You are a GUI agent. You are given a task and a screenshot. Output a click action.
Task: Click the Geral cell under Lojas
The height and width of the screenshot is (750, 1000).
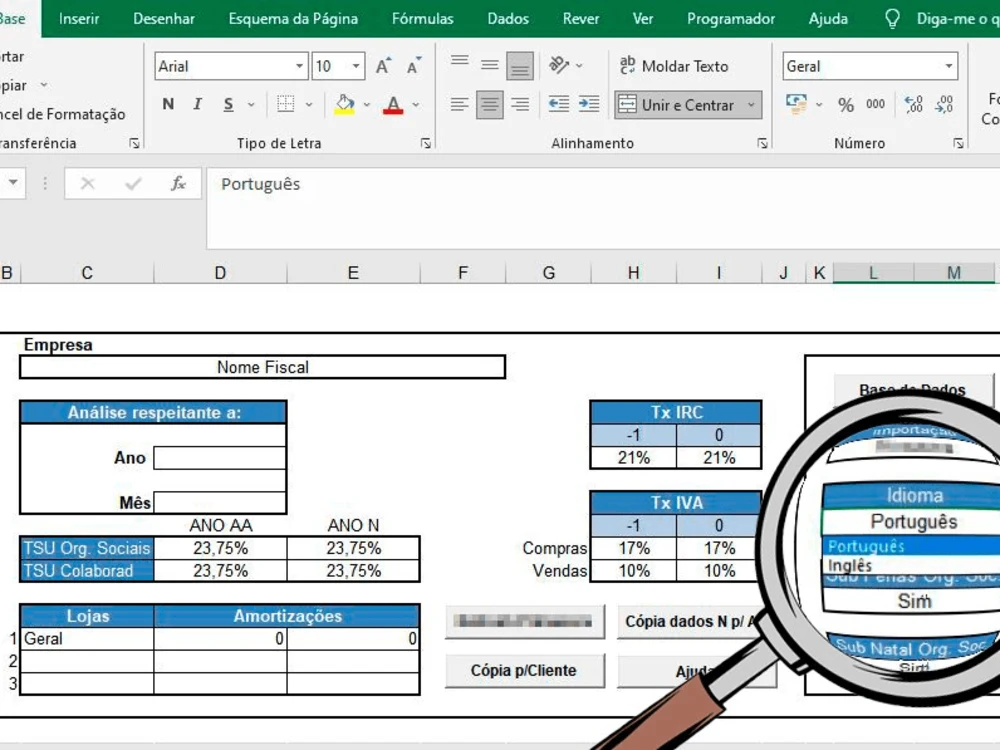(87, 638)
